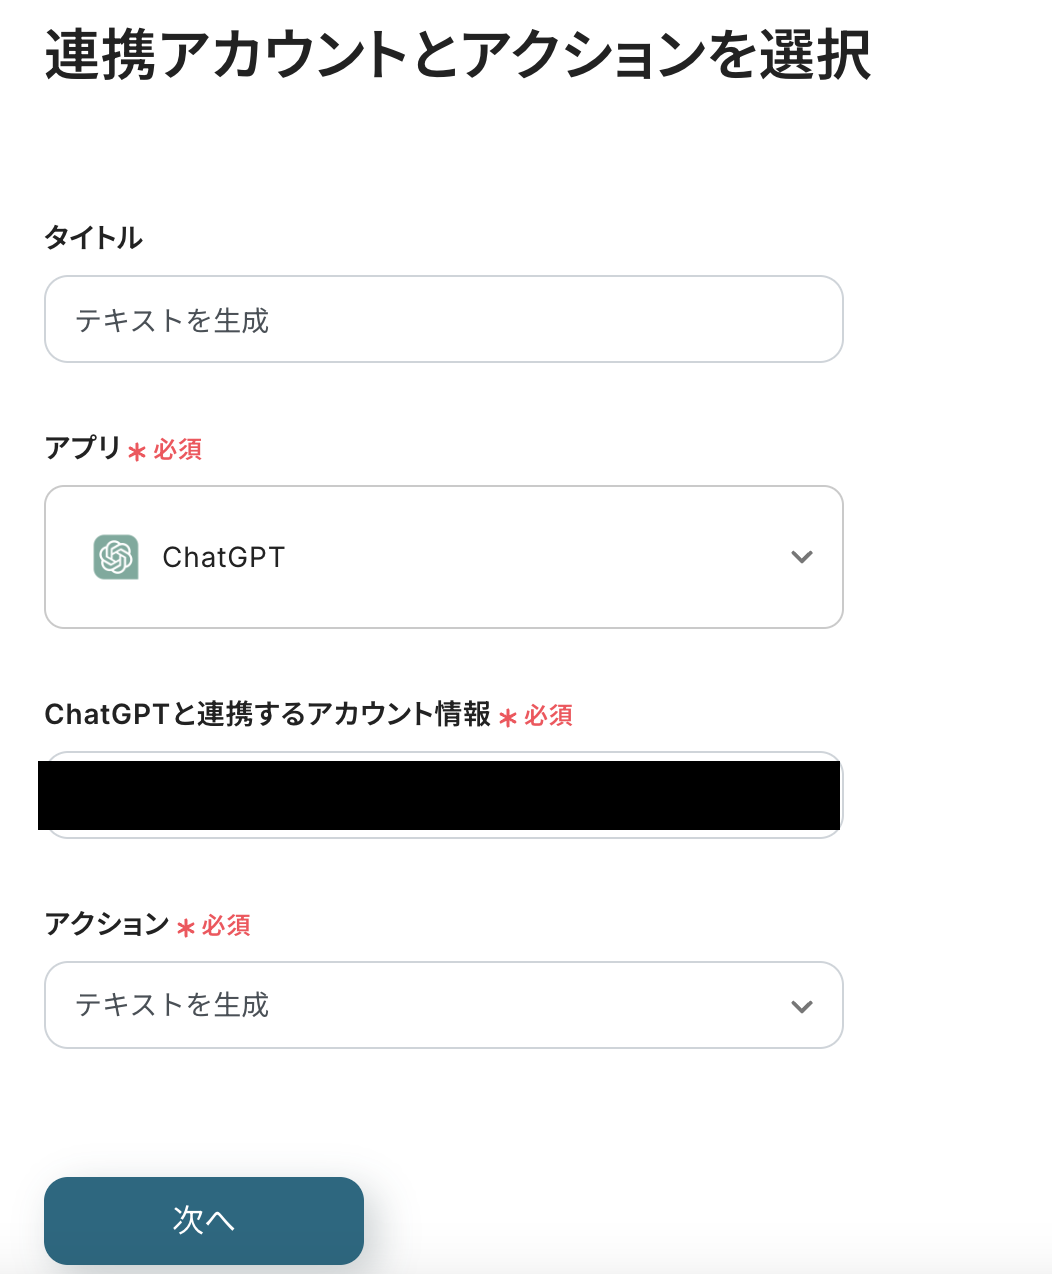Image resolution: width=1052 pixels, height=1274 pixels.
Task: Click the chevron on the アクション selector
Action: [x=801, y=1005]
